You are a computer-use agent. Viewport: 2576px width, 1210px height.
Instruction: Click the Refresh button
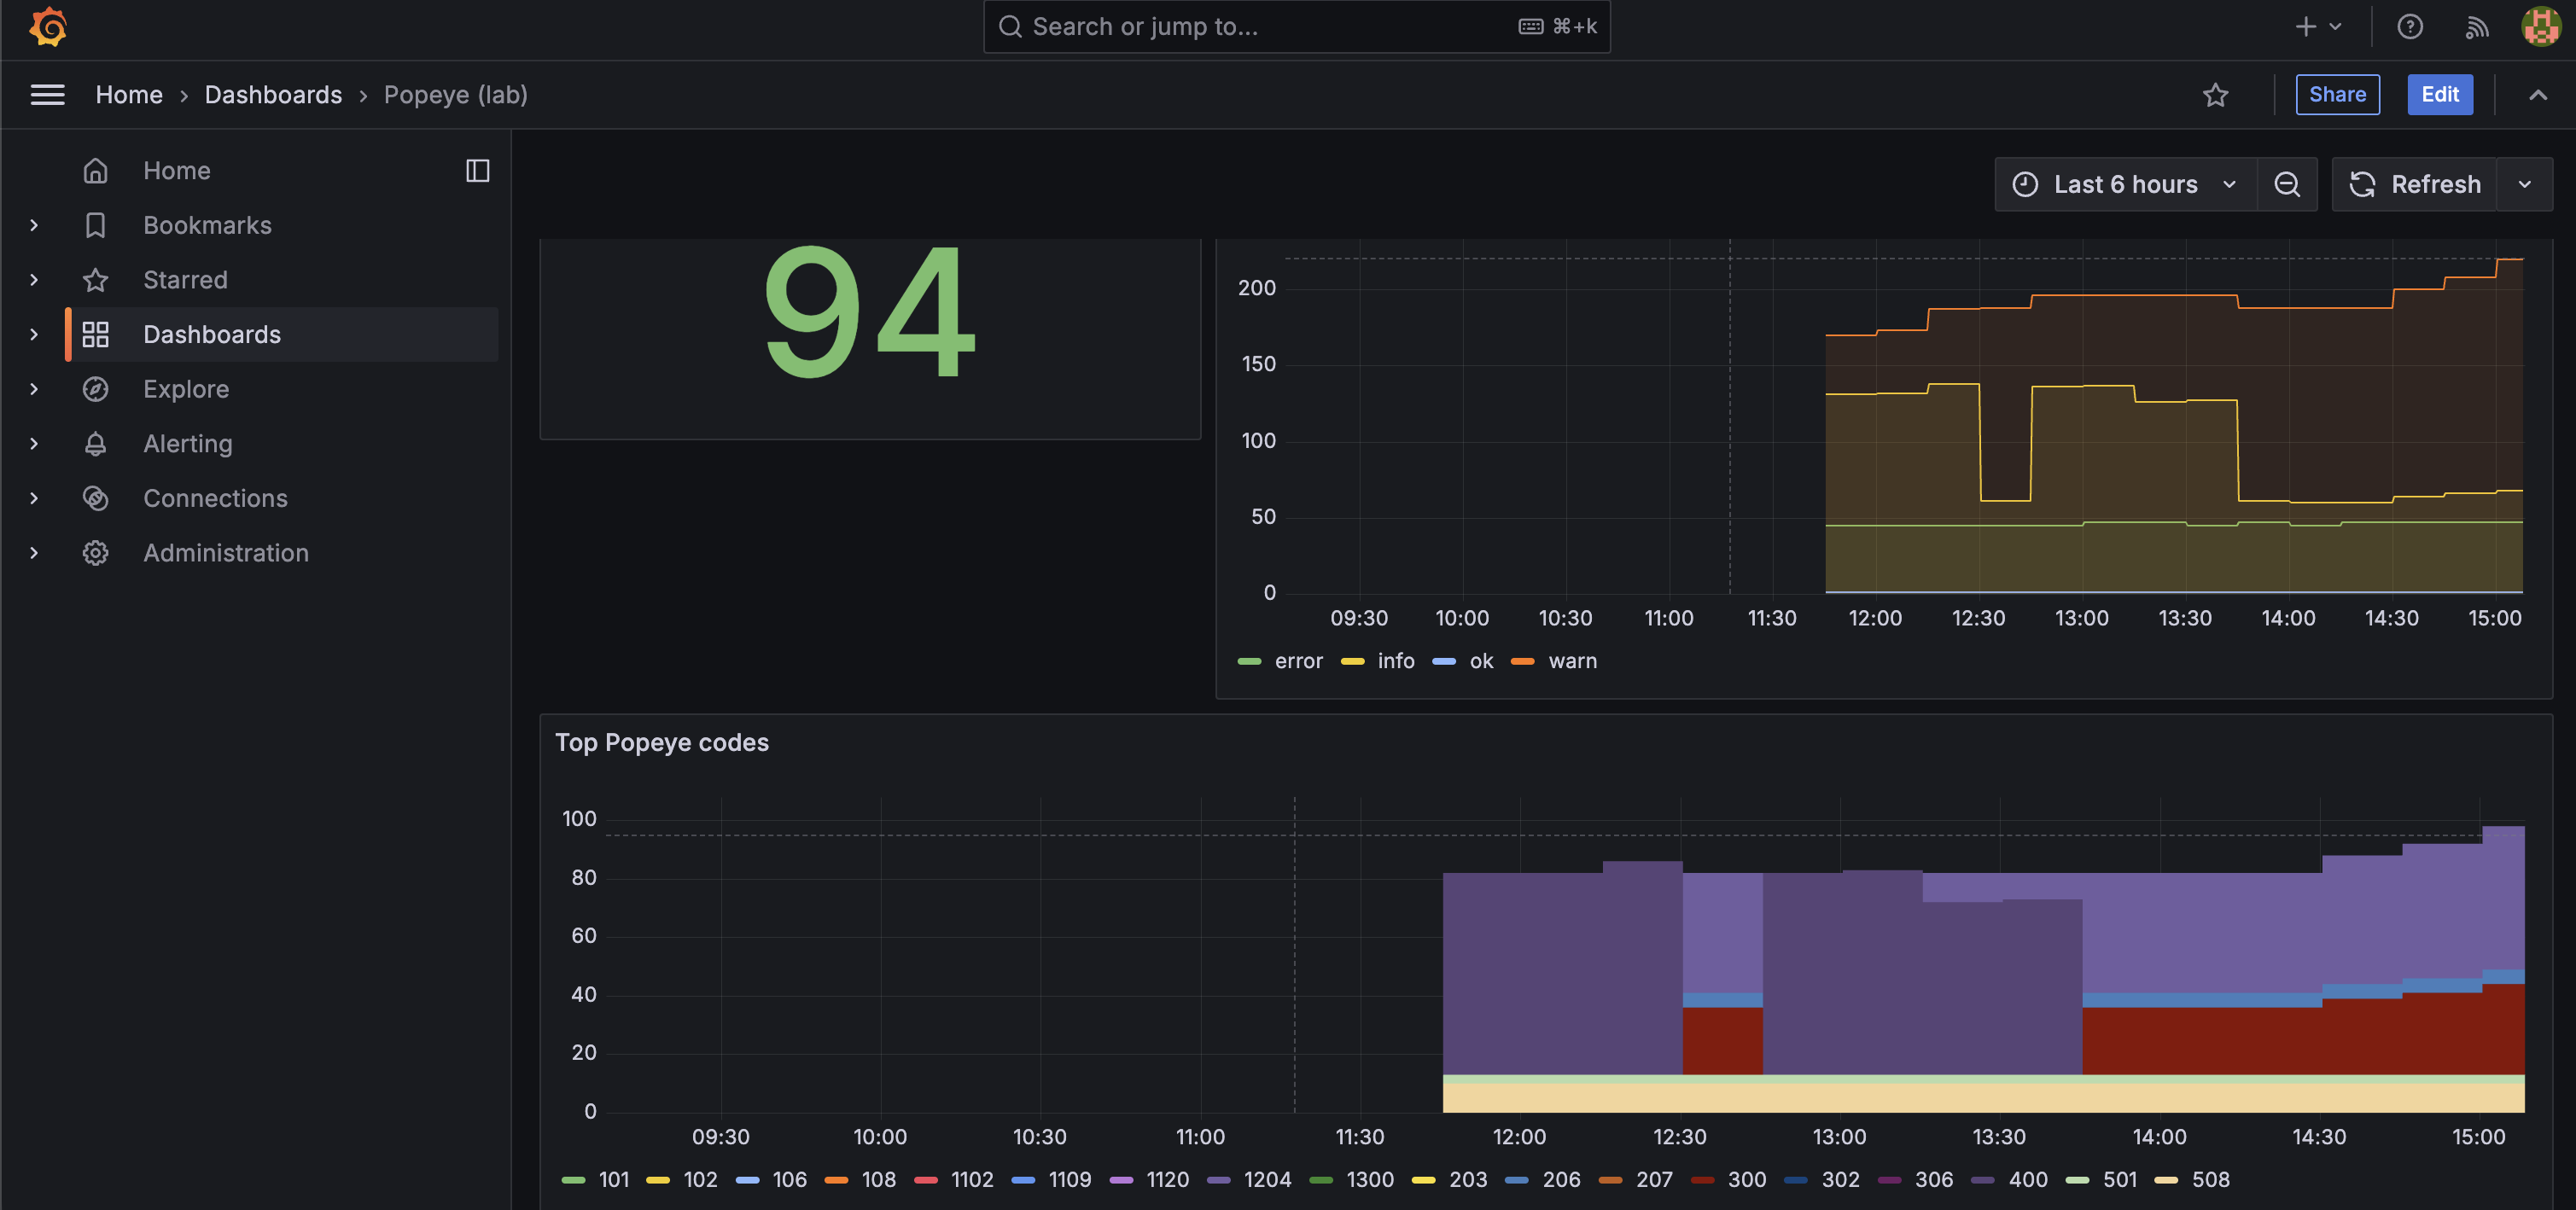pyautogui.click(x=2414, y=184)
